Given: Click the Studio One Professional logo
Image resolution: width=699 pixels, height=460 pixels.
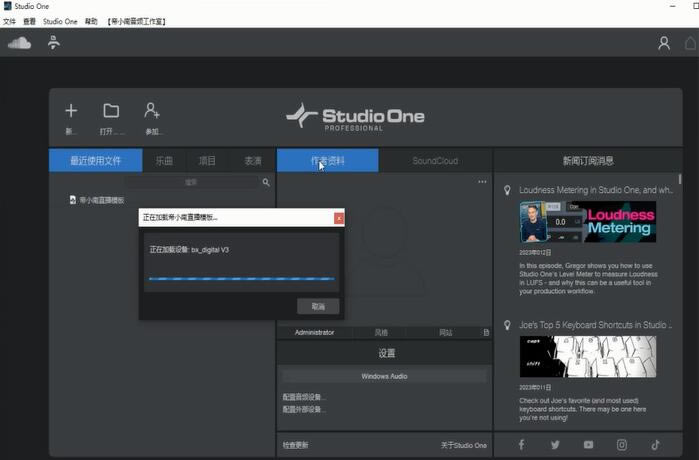Looking at the screenshot, I should coord(355,117).
